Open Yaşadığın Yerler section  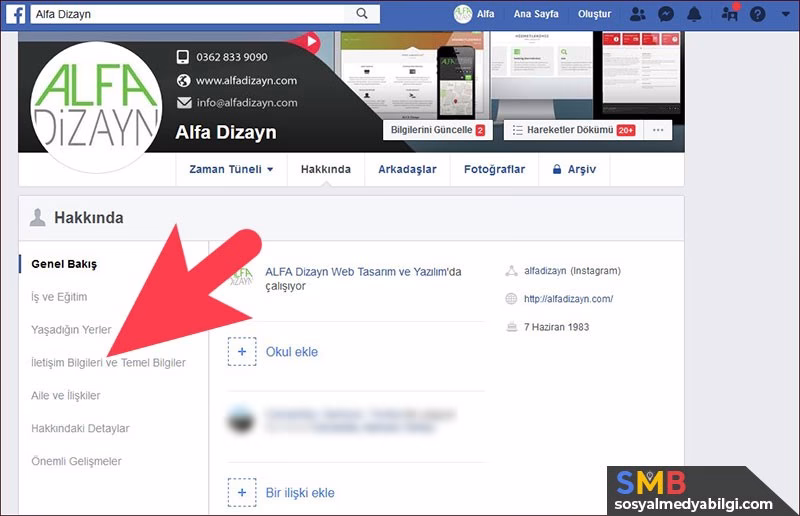(x=71, y=330)
